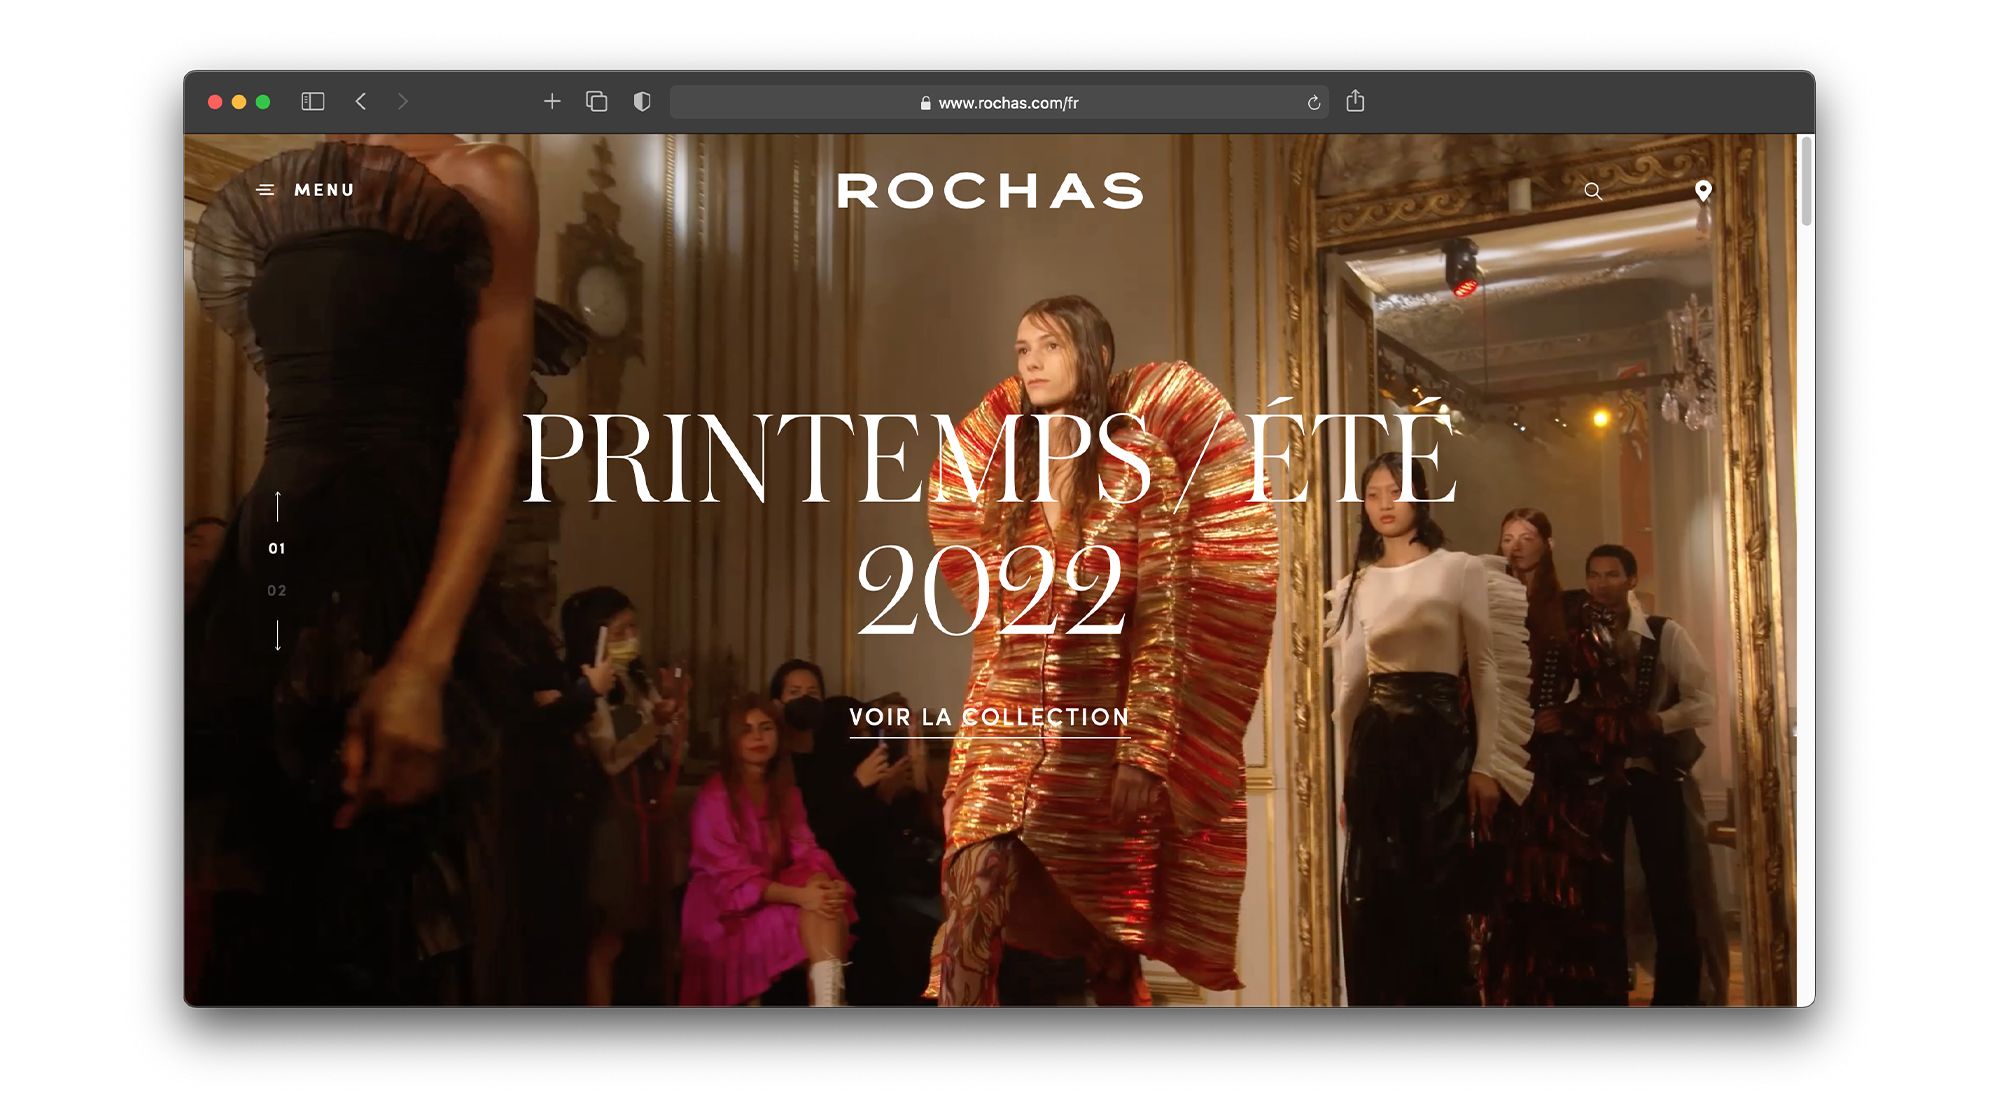The image size is (2000, 1096).
Task: Open a new tab with plus icon
Action: [552, 101]
